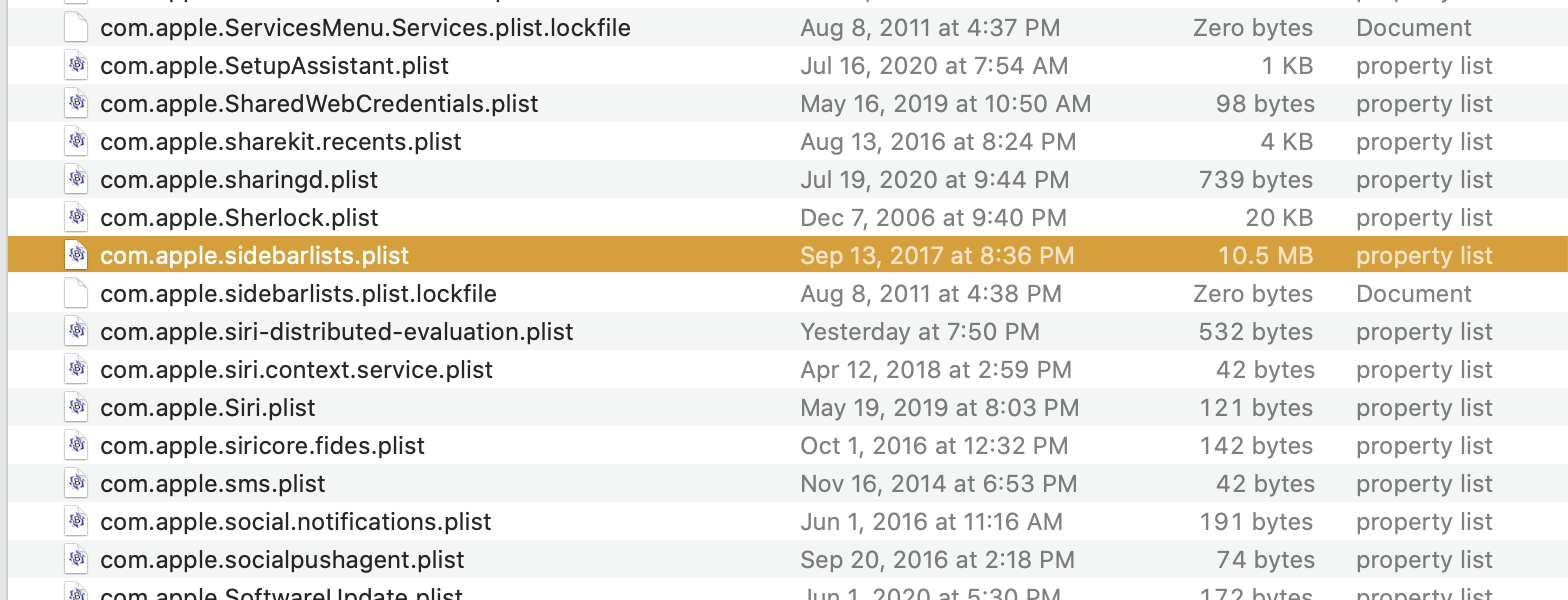Viewport: 1568px width, 600px height.
Task: Select the com.apple.social.notifications.plist file name
Action: [296, 522]
